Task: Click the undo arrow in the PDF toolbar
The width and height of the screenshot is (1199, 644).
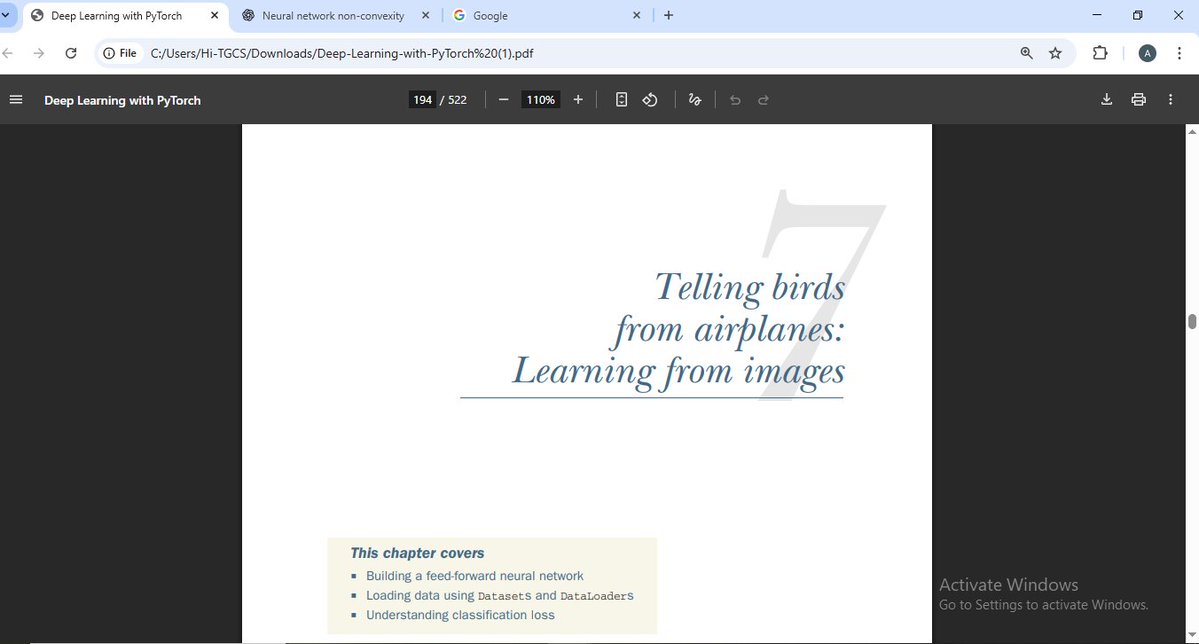Action: 735,100
